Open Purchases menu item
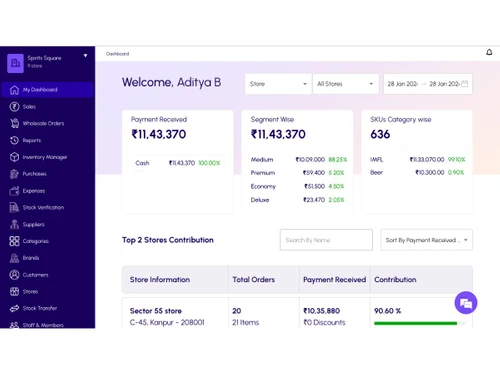Image resolution: width=500 pixels, height=375 pixels. pos(47,174)
